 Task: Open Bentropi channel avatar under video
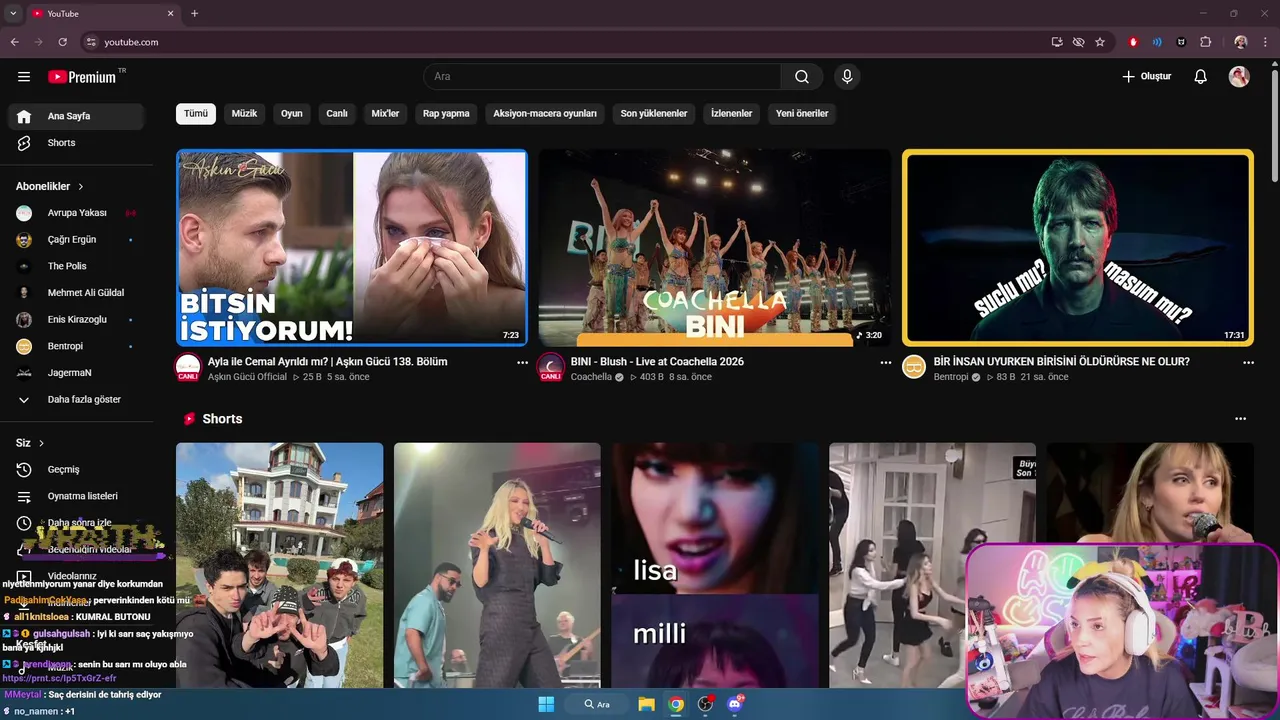click(x=914, y=367)
